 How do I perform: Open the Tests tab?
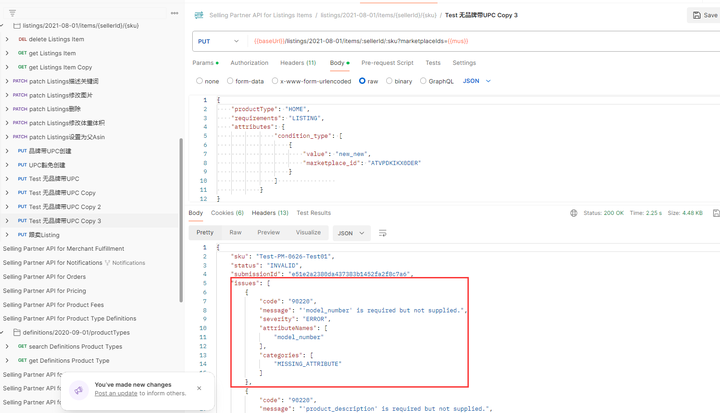pyautogui.click(x=433, y=63)
